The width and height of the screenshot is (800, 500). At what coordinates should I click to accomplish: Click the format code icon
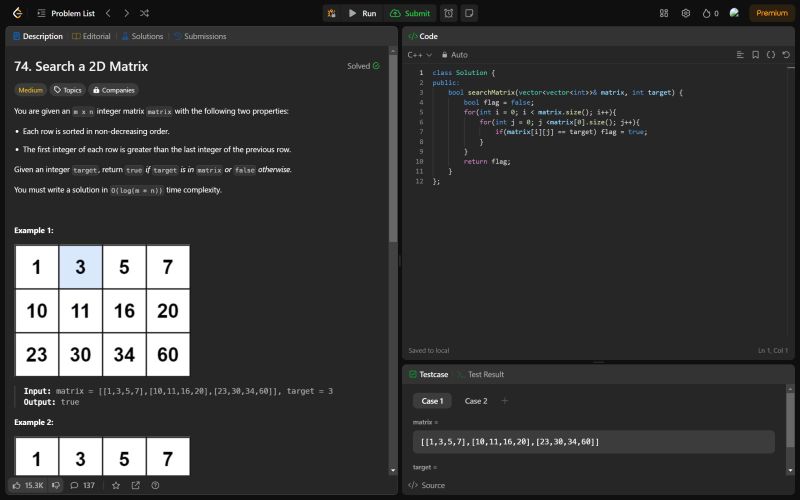coord(740,55)
